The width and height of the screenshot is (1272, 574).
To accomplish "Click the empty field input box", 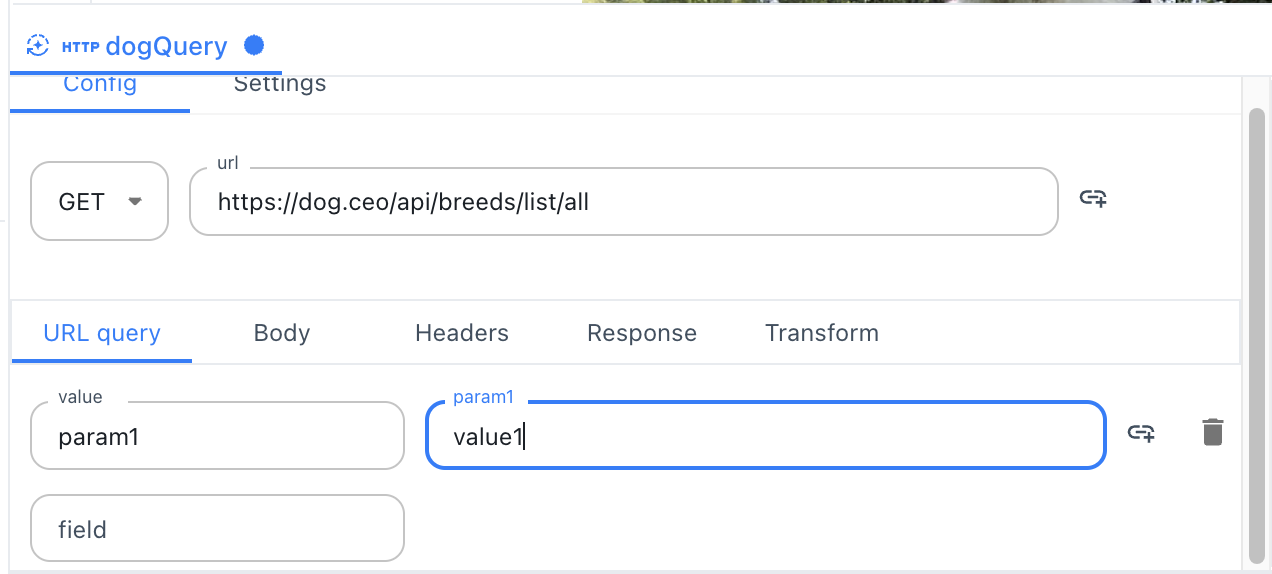I will pyautogui.click(x=217, y=529).
